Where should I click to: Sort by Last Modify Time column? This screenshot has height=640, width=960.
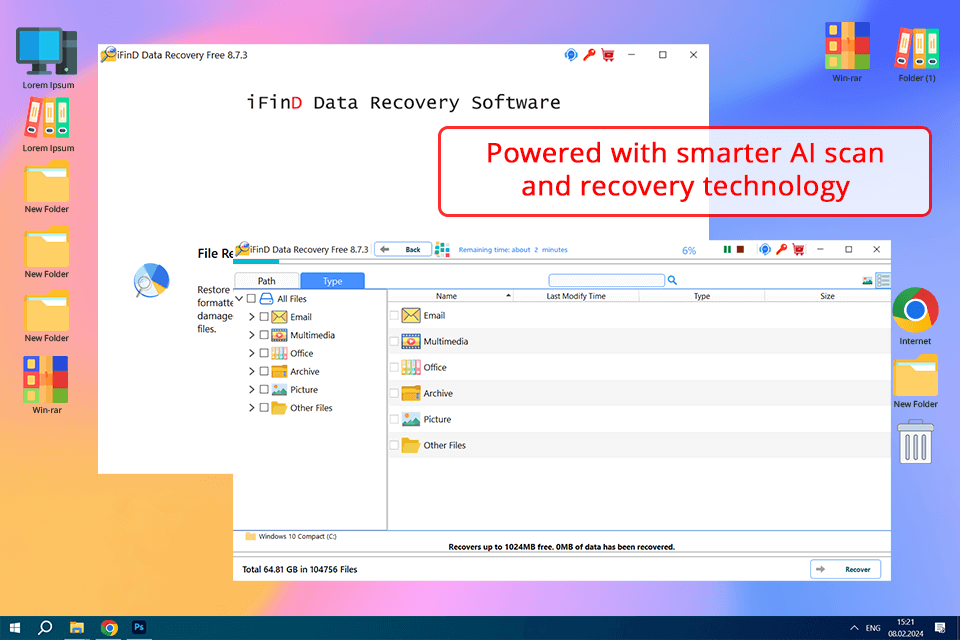[576, 296]
